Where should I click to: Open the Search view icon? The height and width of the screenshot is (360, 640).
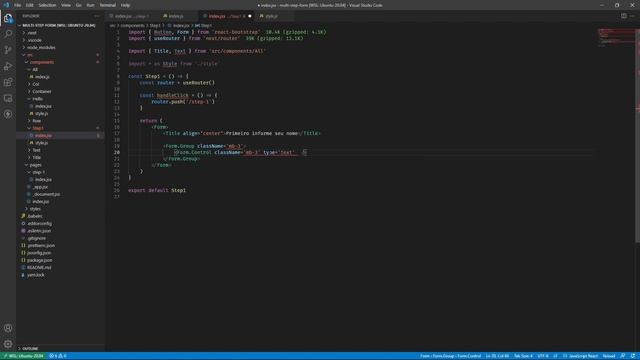tap(8, 34)
